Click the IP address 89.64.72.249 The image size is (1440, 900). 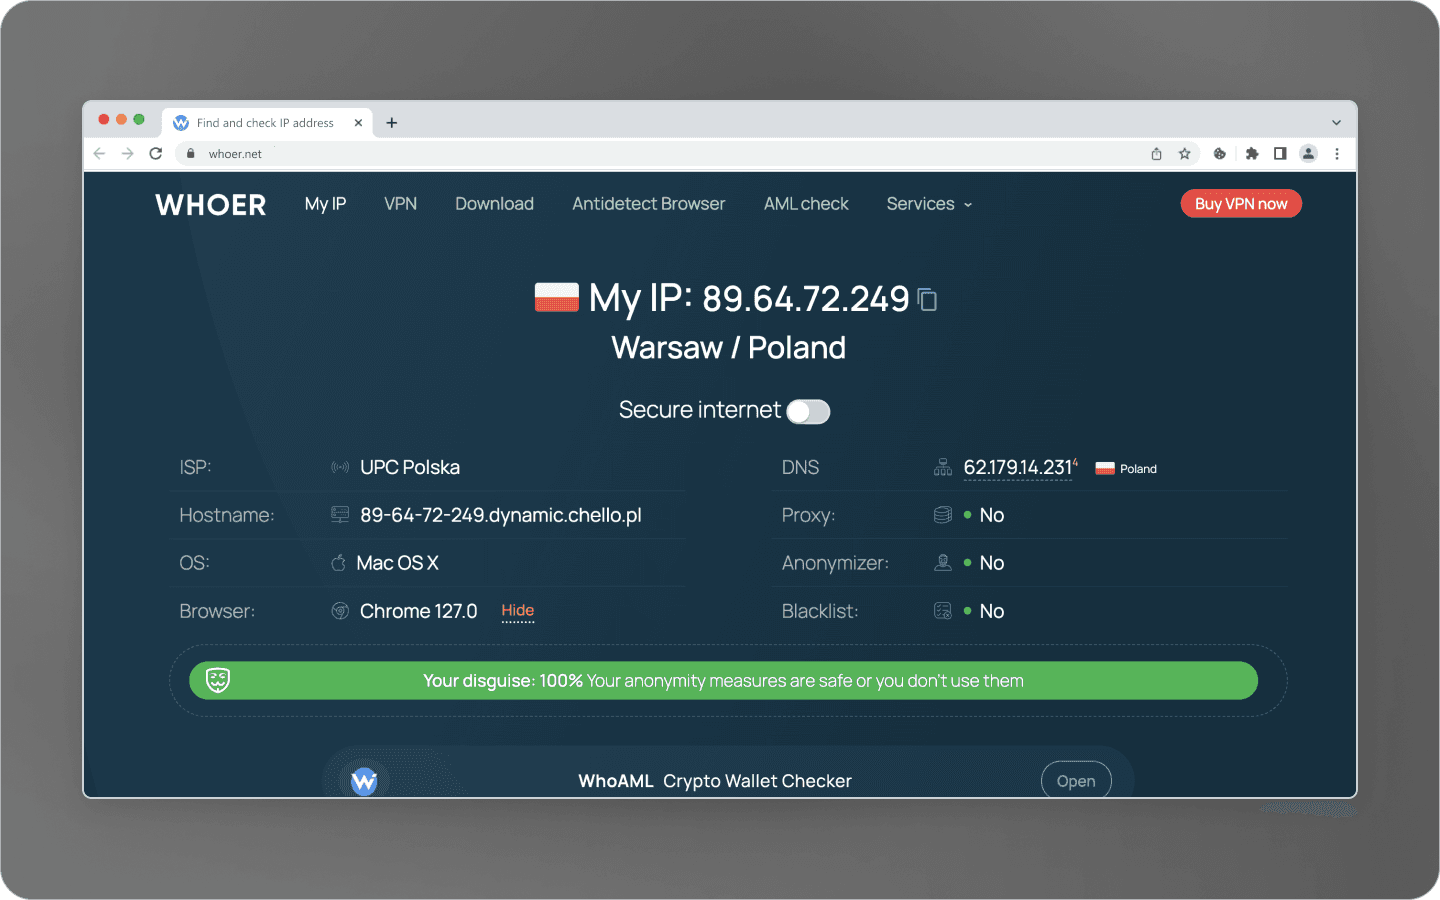(x=806, y=299)
